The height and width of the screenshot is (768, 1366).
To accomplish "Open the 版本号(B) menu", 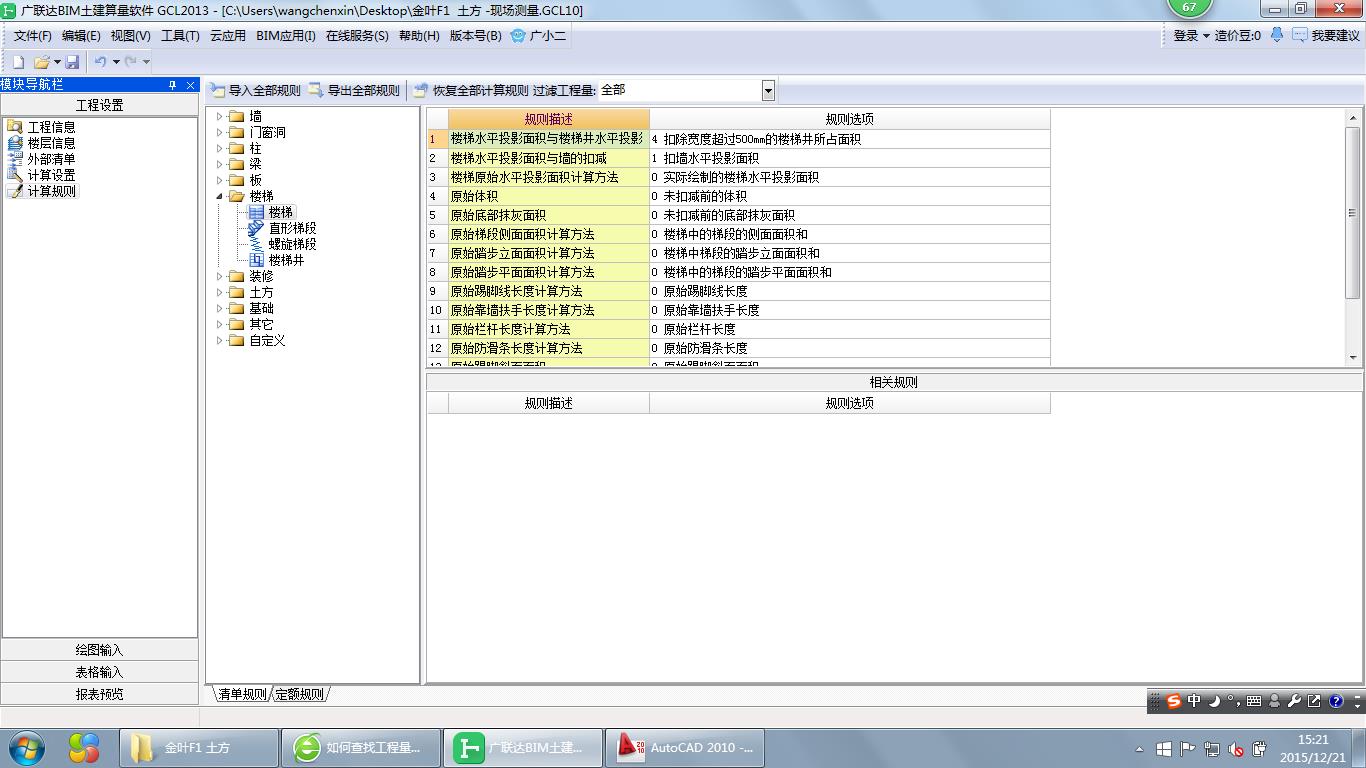I will tap(476, 36).
